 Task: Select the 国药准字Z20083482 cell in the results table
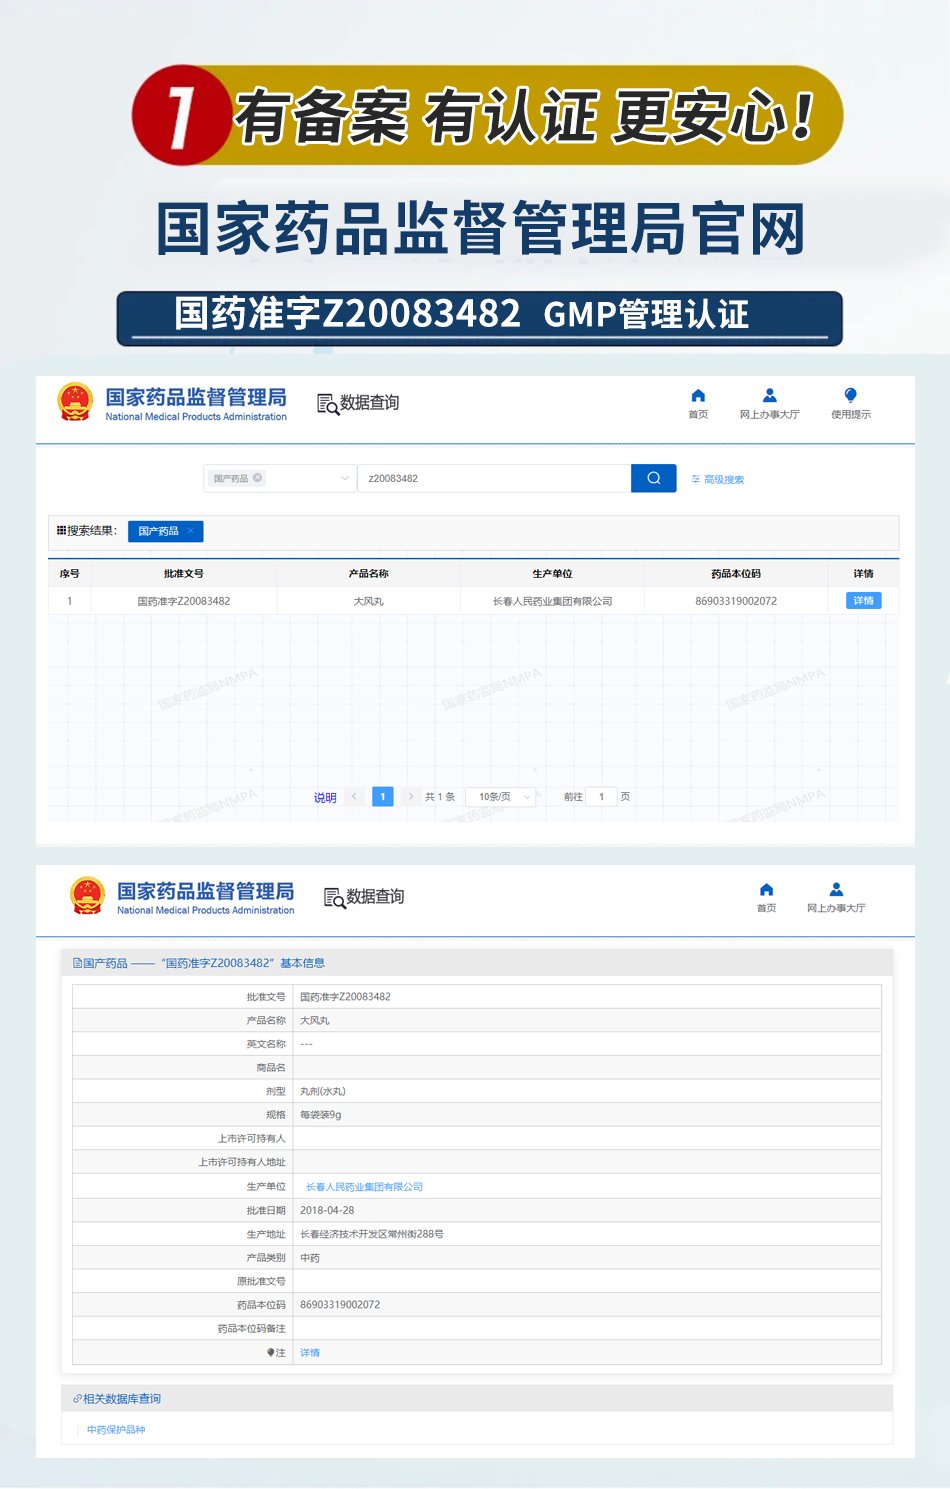pyautogui.click(x=184, y=601)
